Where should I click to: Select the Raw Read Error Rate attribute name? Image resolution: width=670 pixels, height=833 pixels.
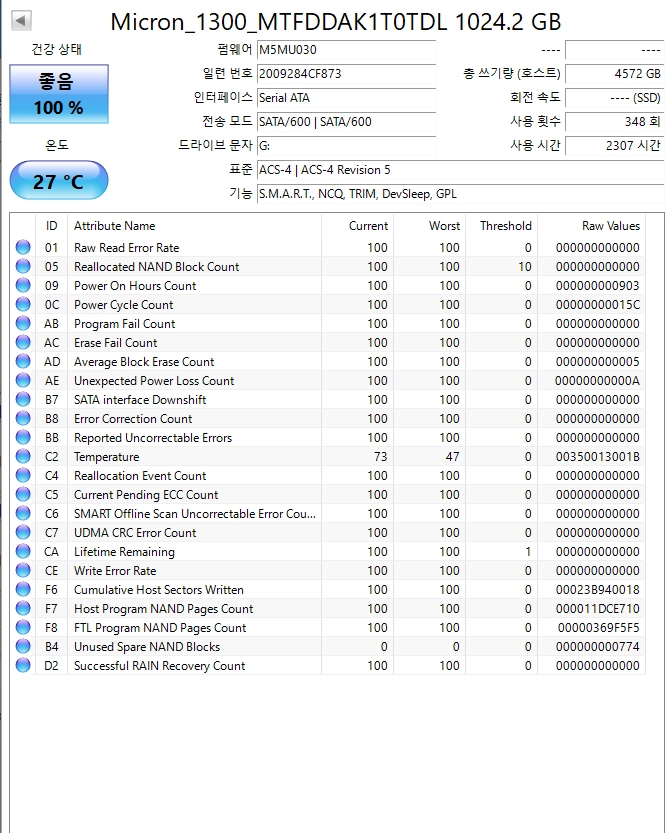[126, 248]
